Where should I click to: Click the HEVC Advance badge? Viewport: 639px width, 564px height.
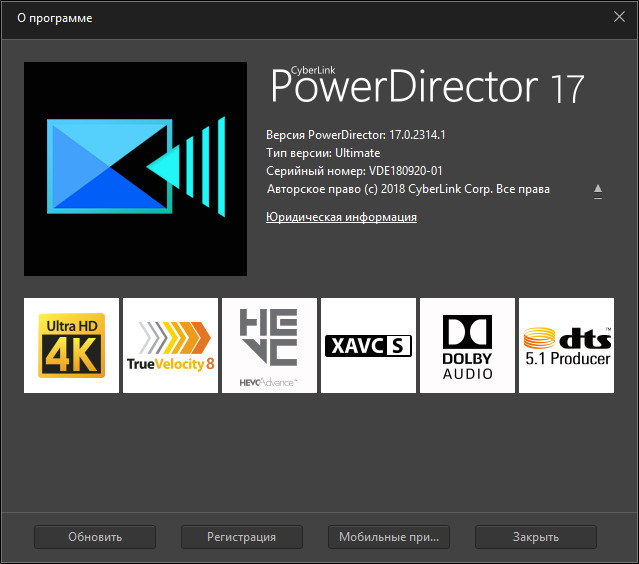pos(269,345)
